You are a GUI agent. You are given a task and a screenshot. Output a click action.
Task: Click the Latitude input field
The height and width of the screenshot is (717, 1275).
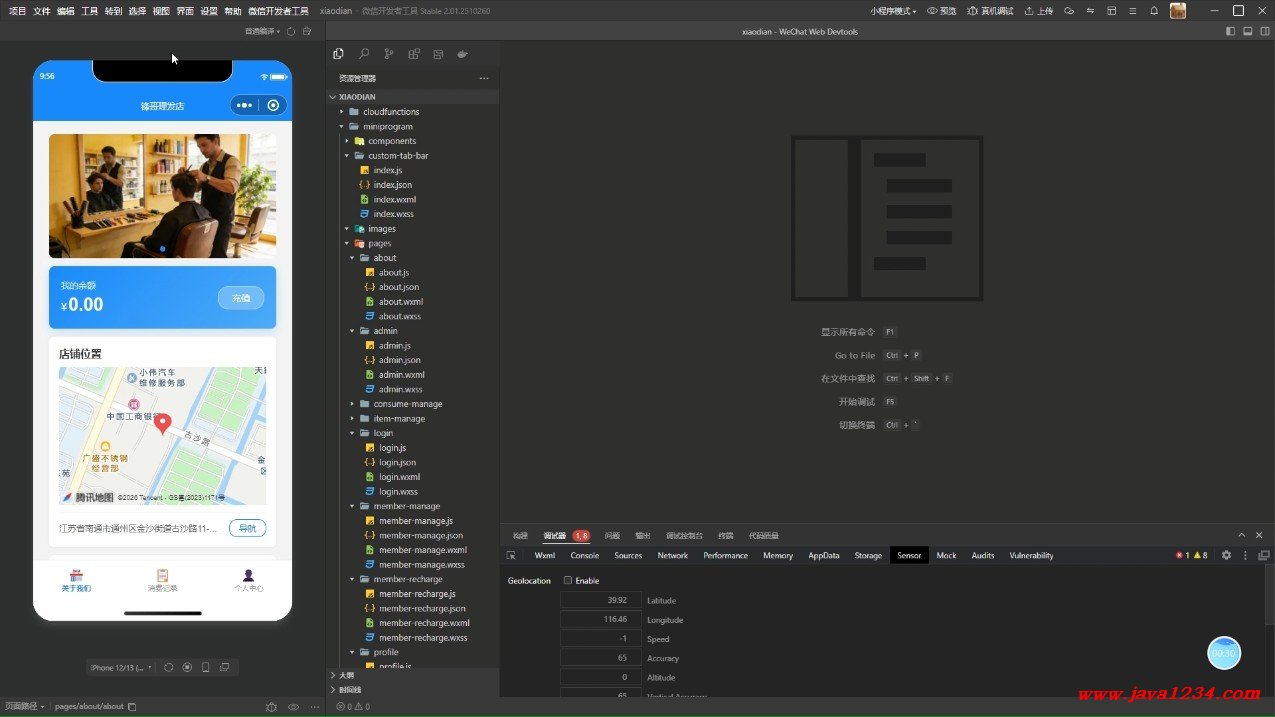pos(600,601)
